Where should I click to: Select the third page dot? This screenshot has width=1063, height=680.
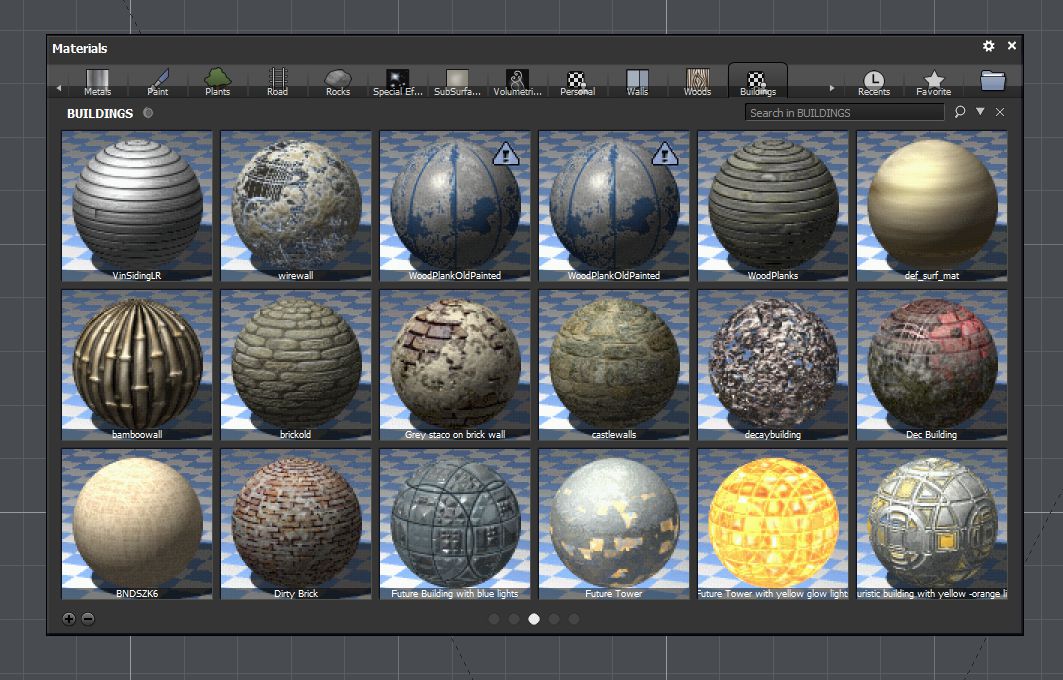(534, 619)
